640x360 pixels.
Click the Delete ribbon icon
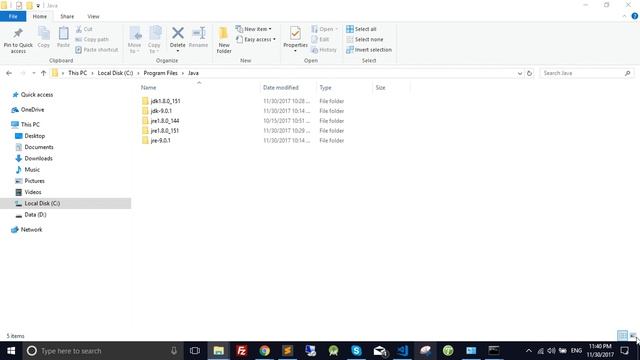(x=178, y=40)
